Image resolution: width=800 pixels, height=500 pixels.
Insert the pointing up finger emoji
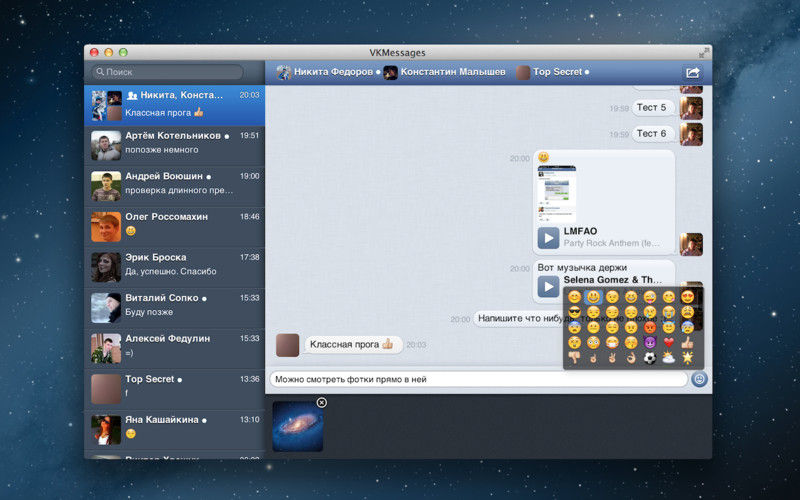click(x=593, y=358)
